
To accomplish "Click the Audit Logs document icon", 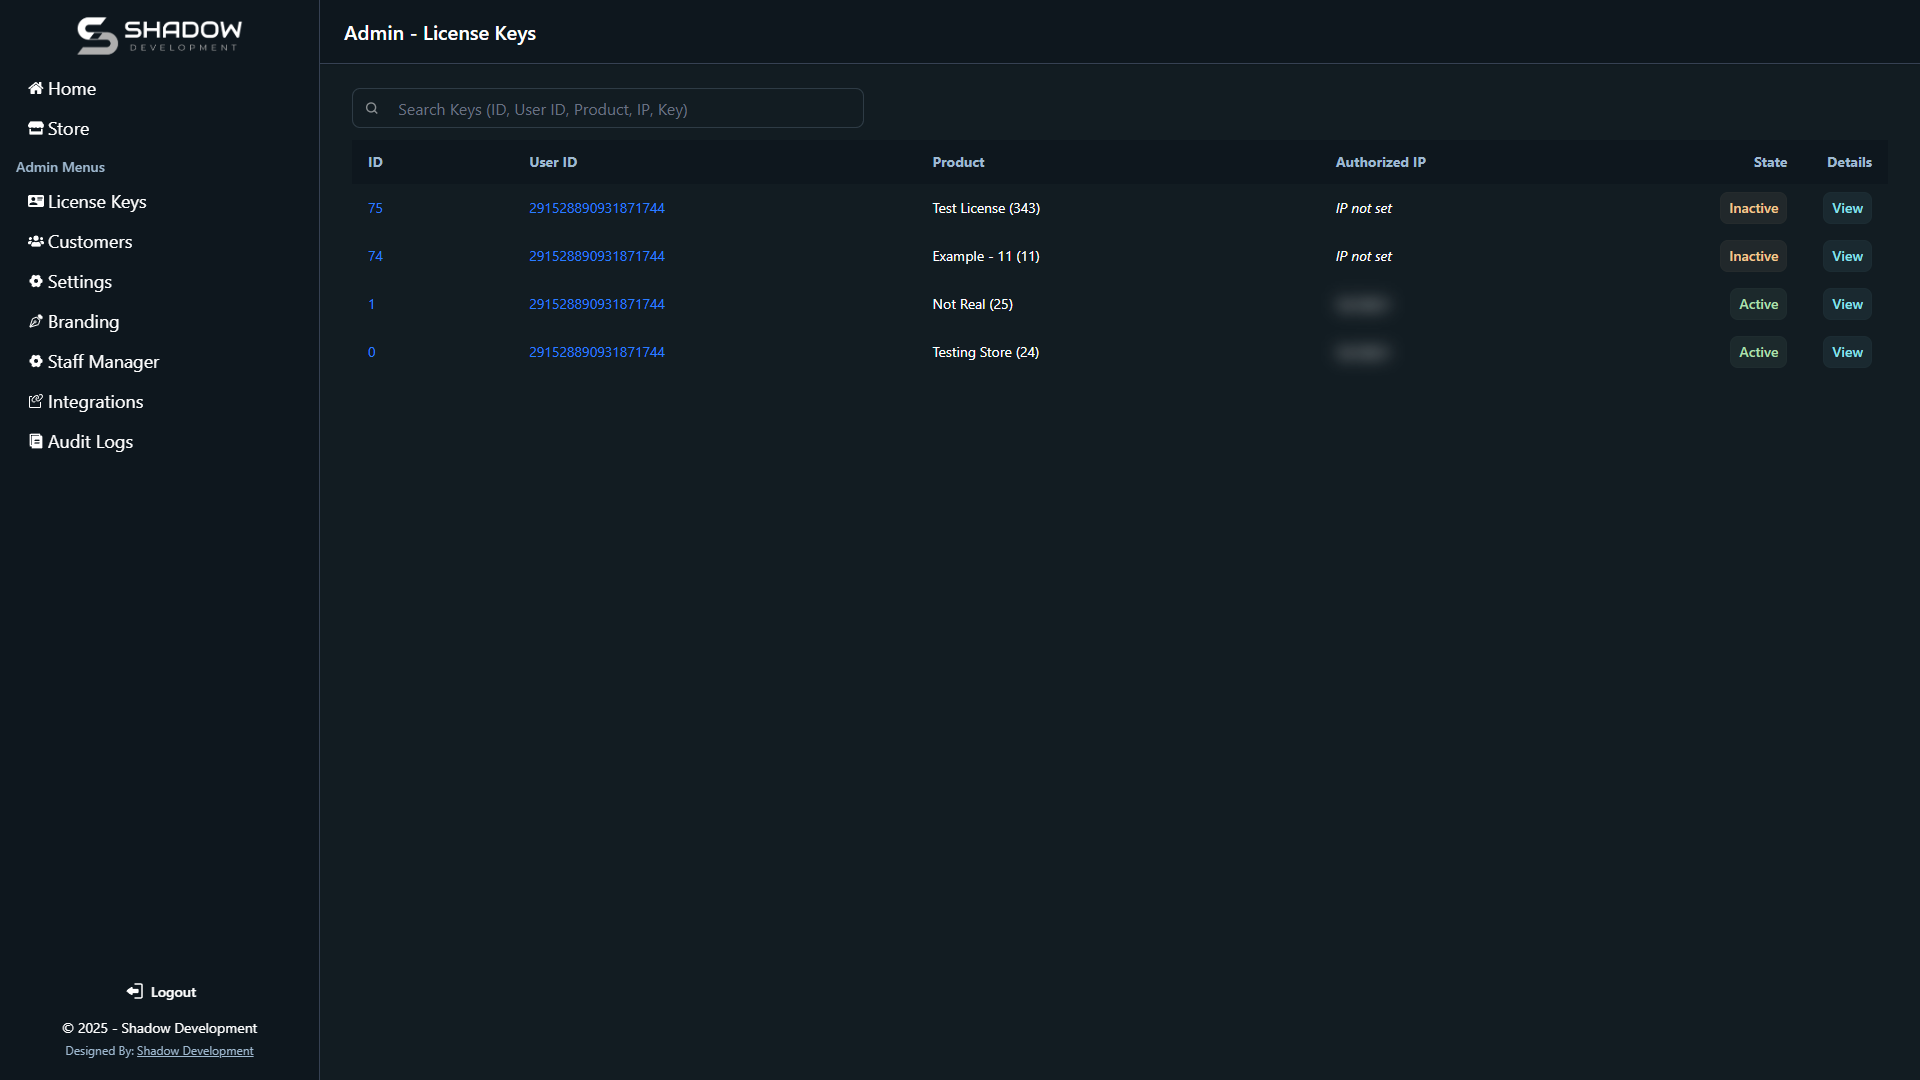I will (36, 442).
